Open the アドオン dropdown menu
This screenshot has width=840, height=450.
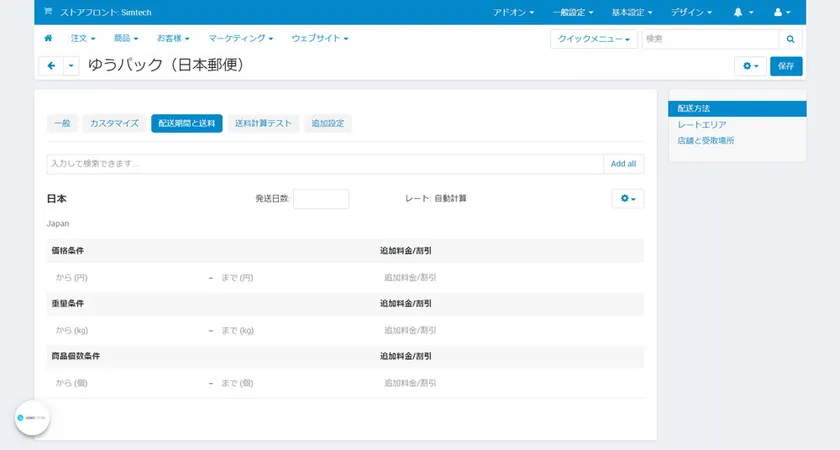tap(513, 12)
